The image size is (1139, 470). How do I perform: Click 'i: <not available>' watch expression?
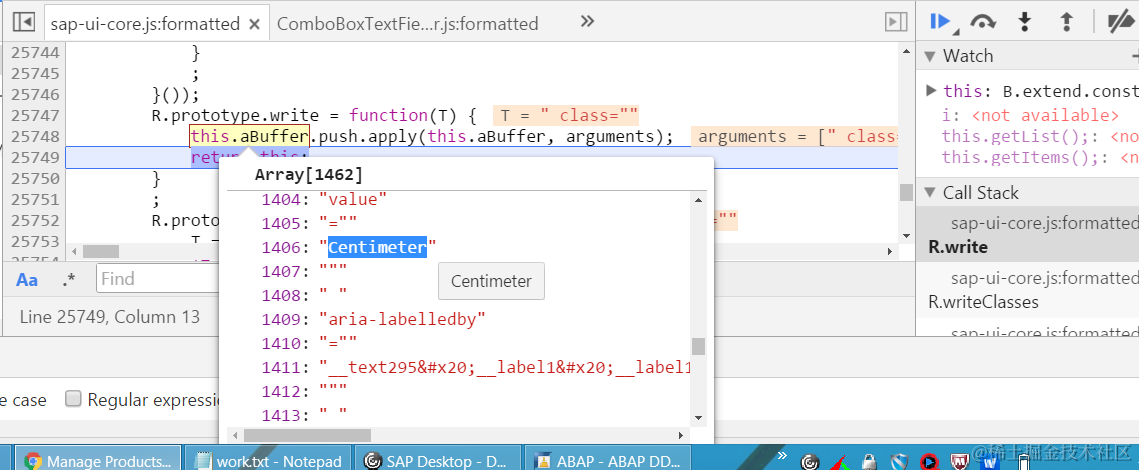(x=1030, y=116)
